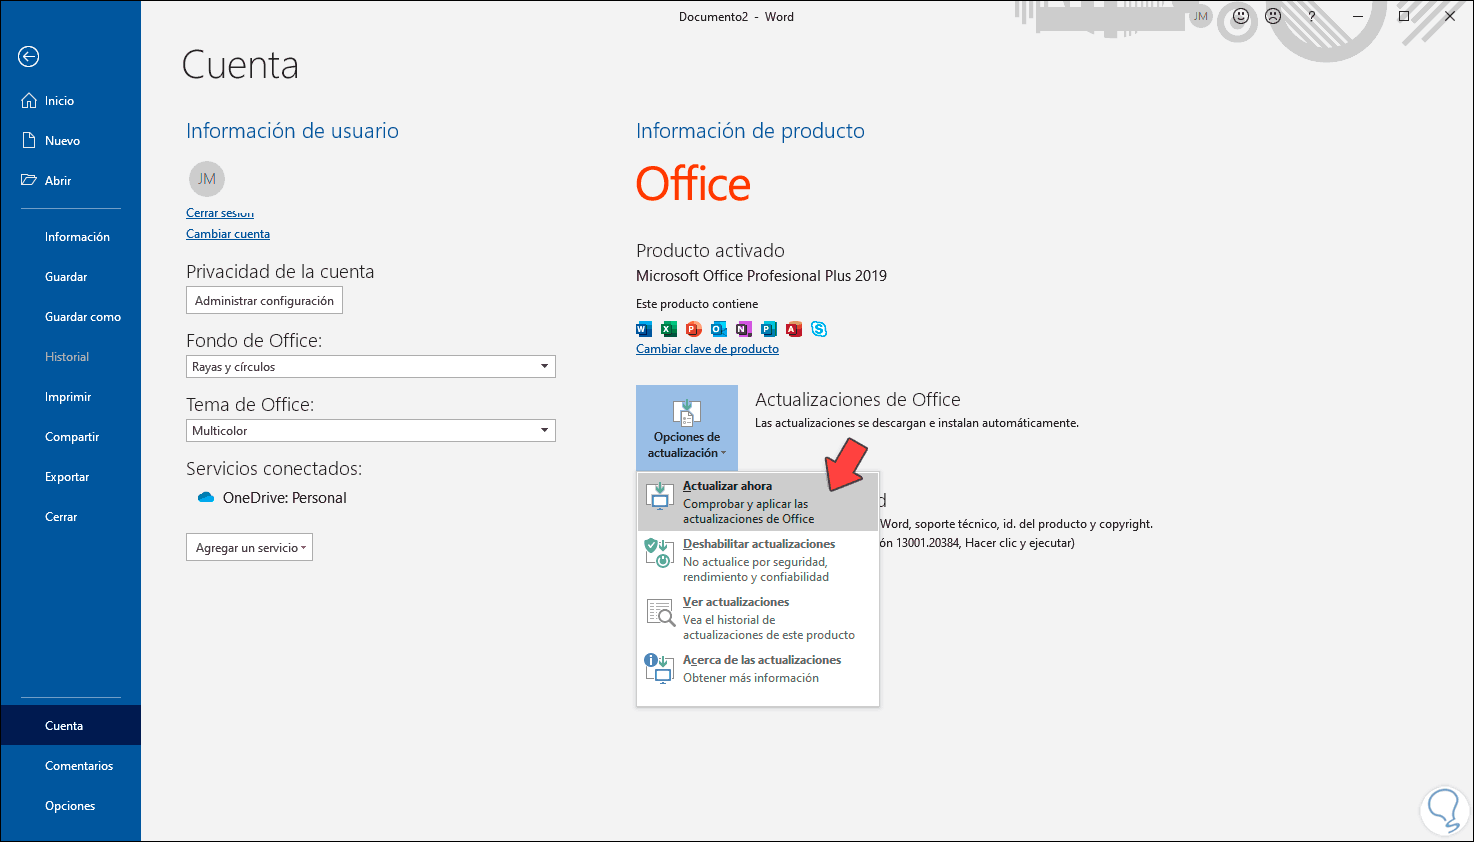Click the automatic updates description sentence
Screen dimensions: 1474x842
(x=917, y=423)
